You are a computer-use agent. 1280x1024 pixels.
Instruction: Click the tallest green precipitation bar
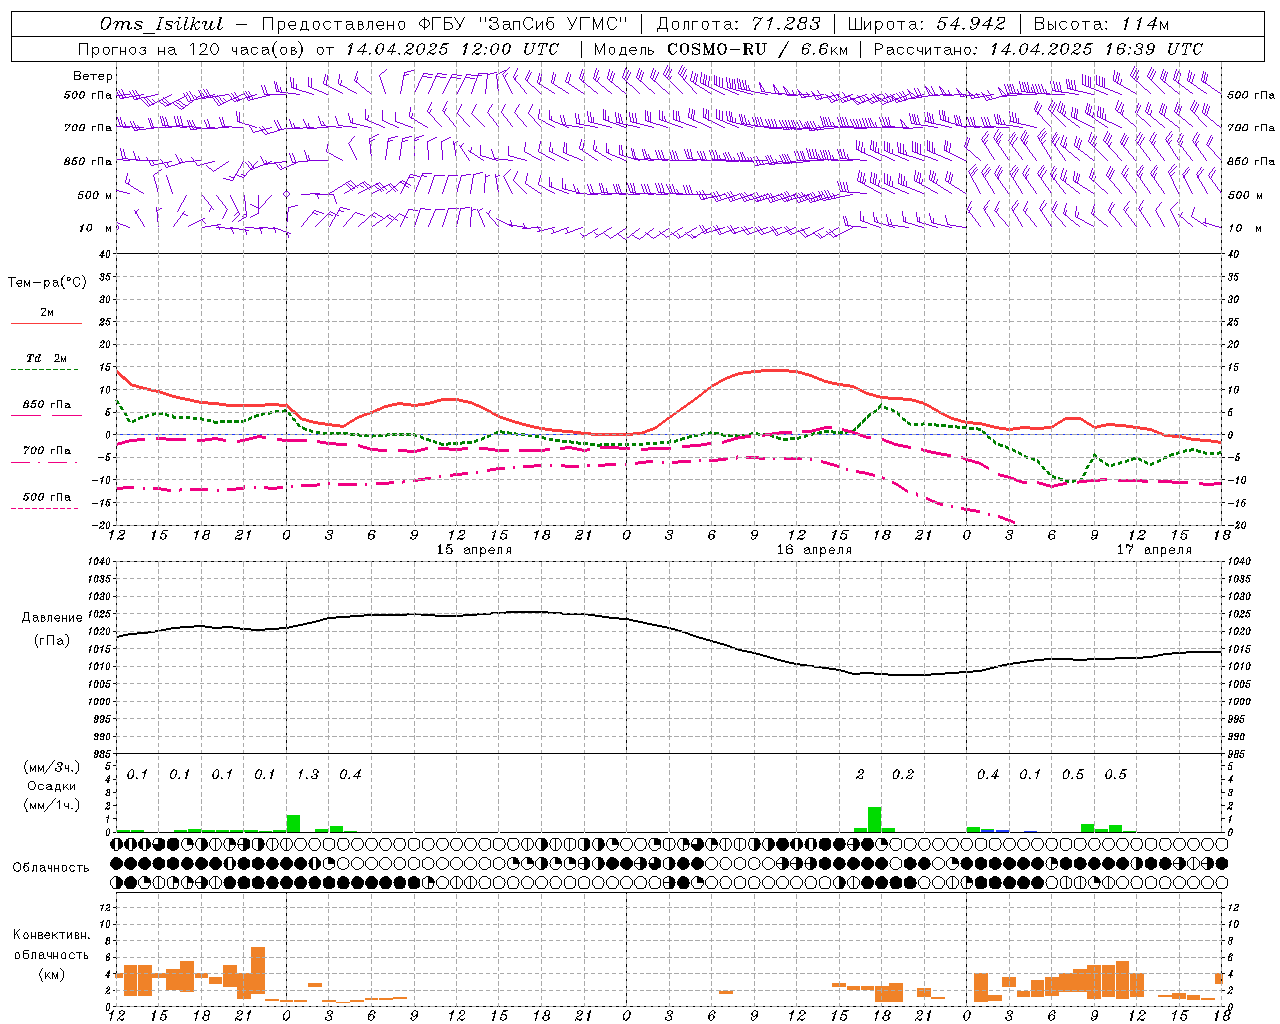pyautogui.click(x=874, y=819)
